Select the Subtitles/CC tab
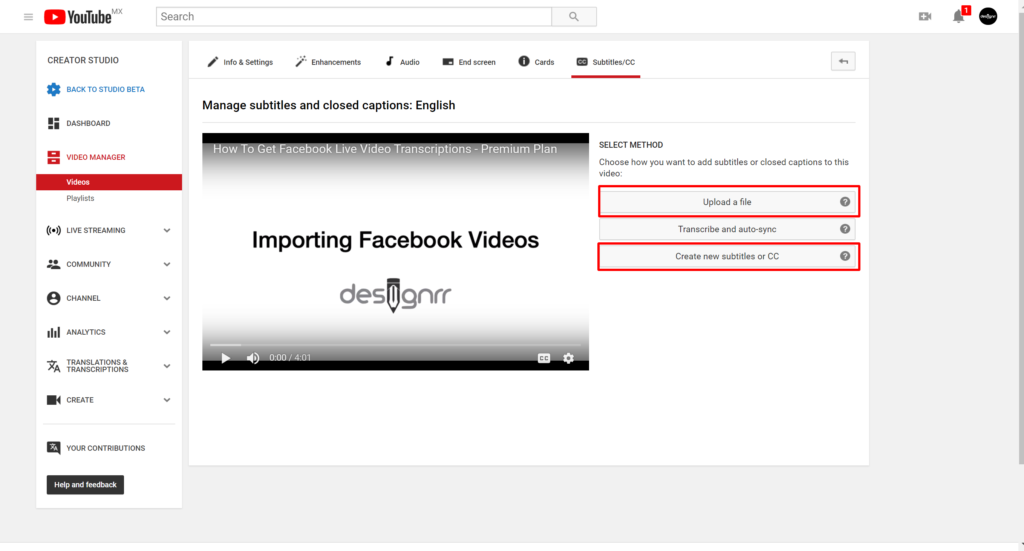This screenshot has height=551, width=1024. pos(605,62)
